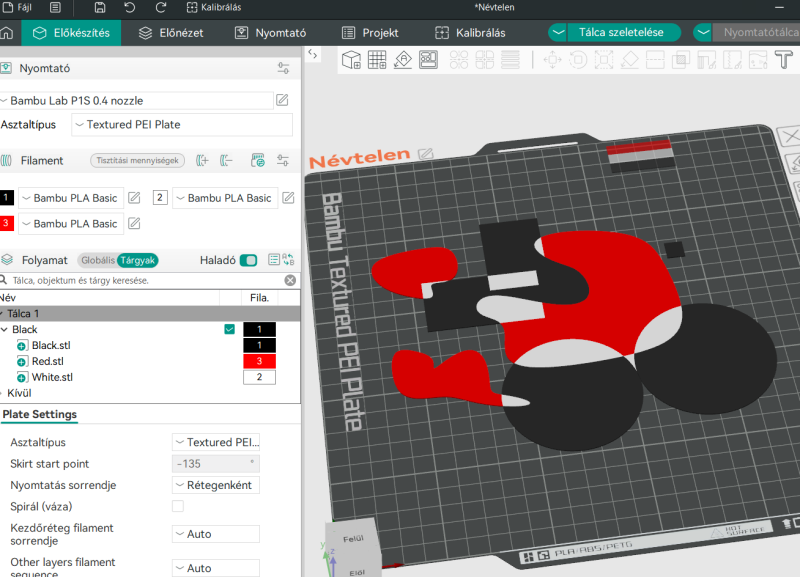Select Red.stl in the object list

point(47,361)
